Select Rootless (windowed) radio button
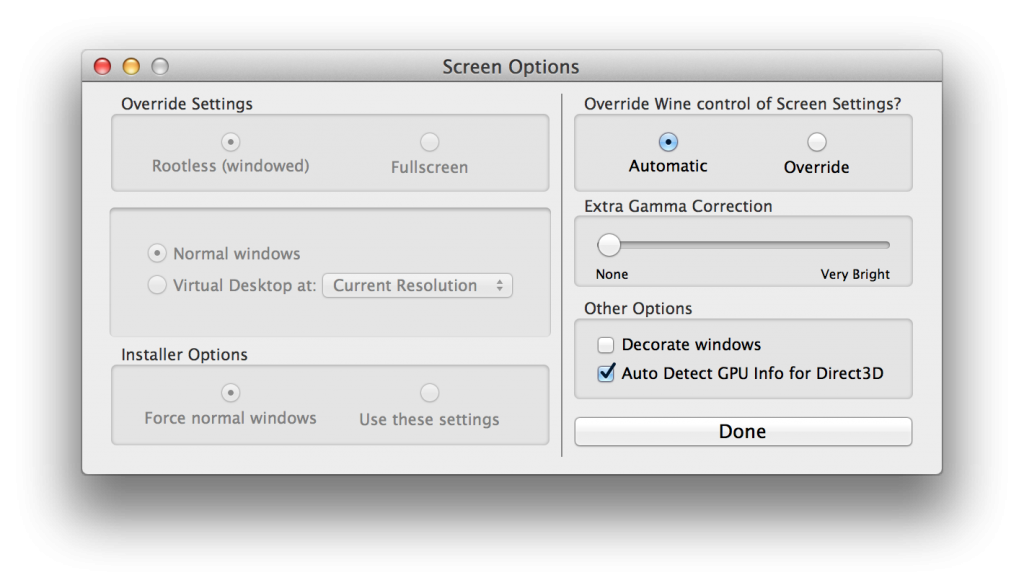The height and width of the screenshot is (588, 1024). [x=231, y=142]
